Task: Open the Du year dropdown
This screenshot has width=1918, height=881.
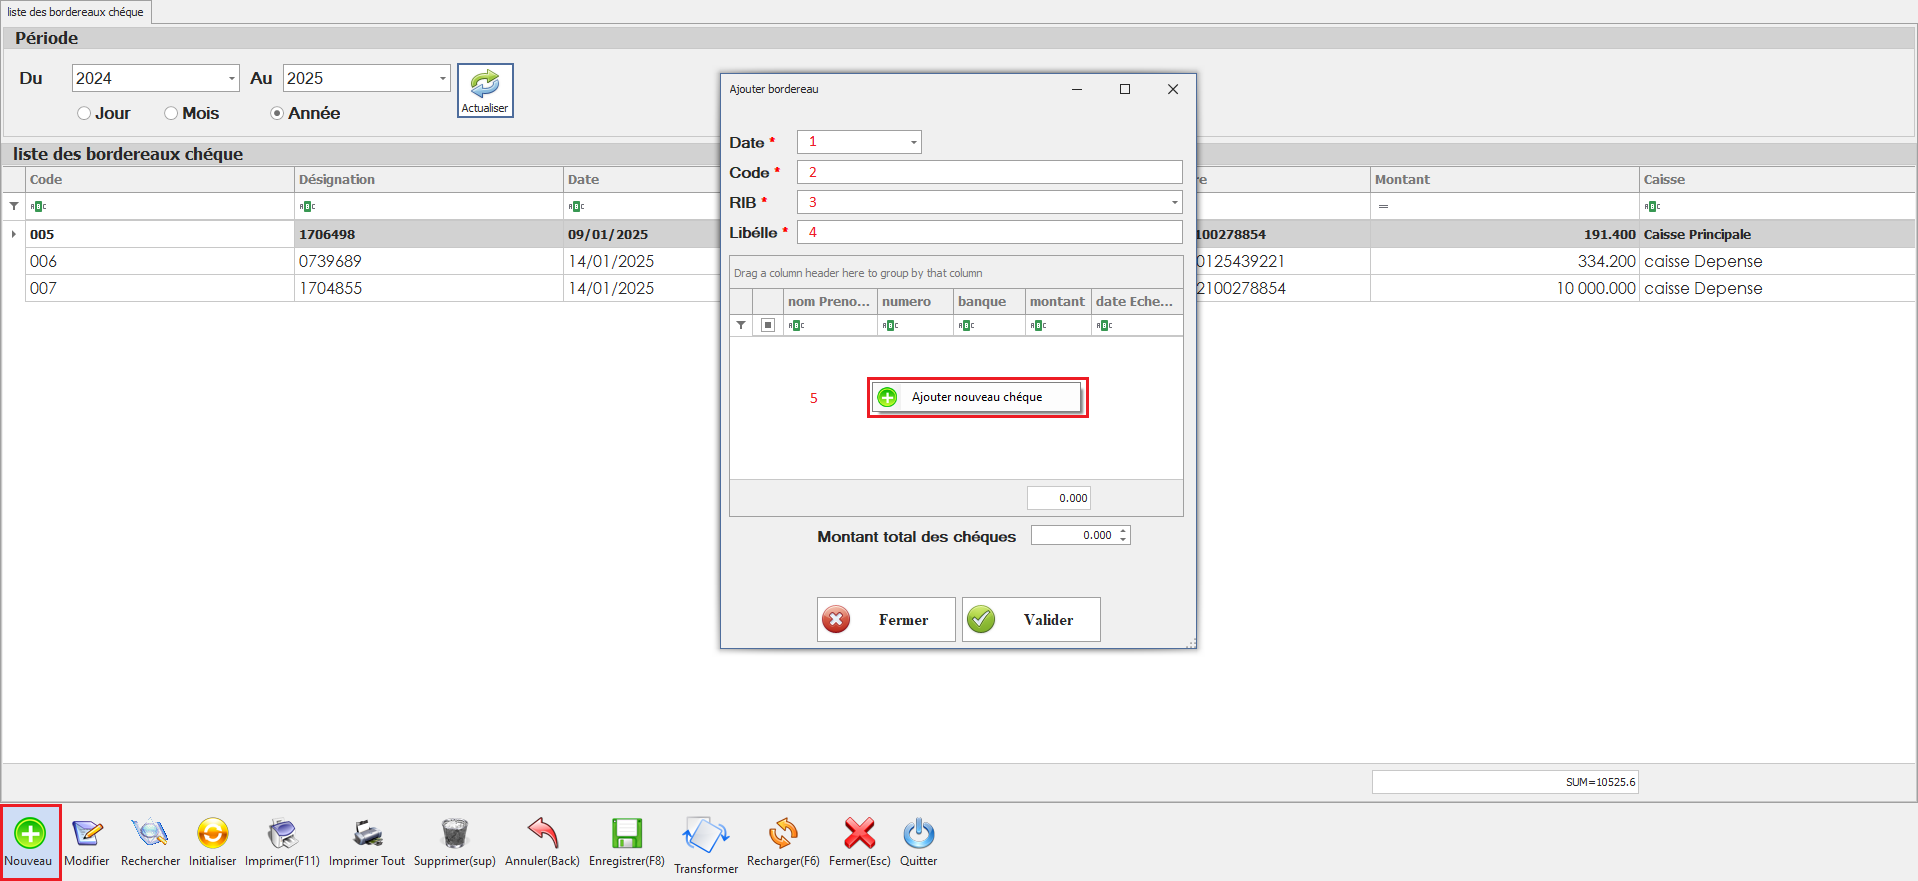Action: click(231, 78)
